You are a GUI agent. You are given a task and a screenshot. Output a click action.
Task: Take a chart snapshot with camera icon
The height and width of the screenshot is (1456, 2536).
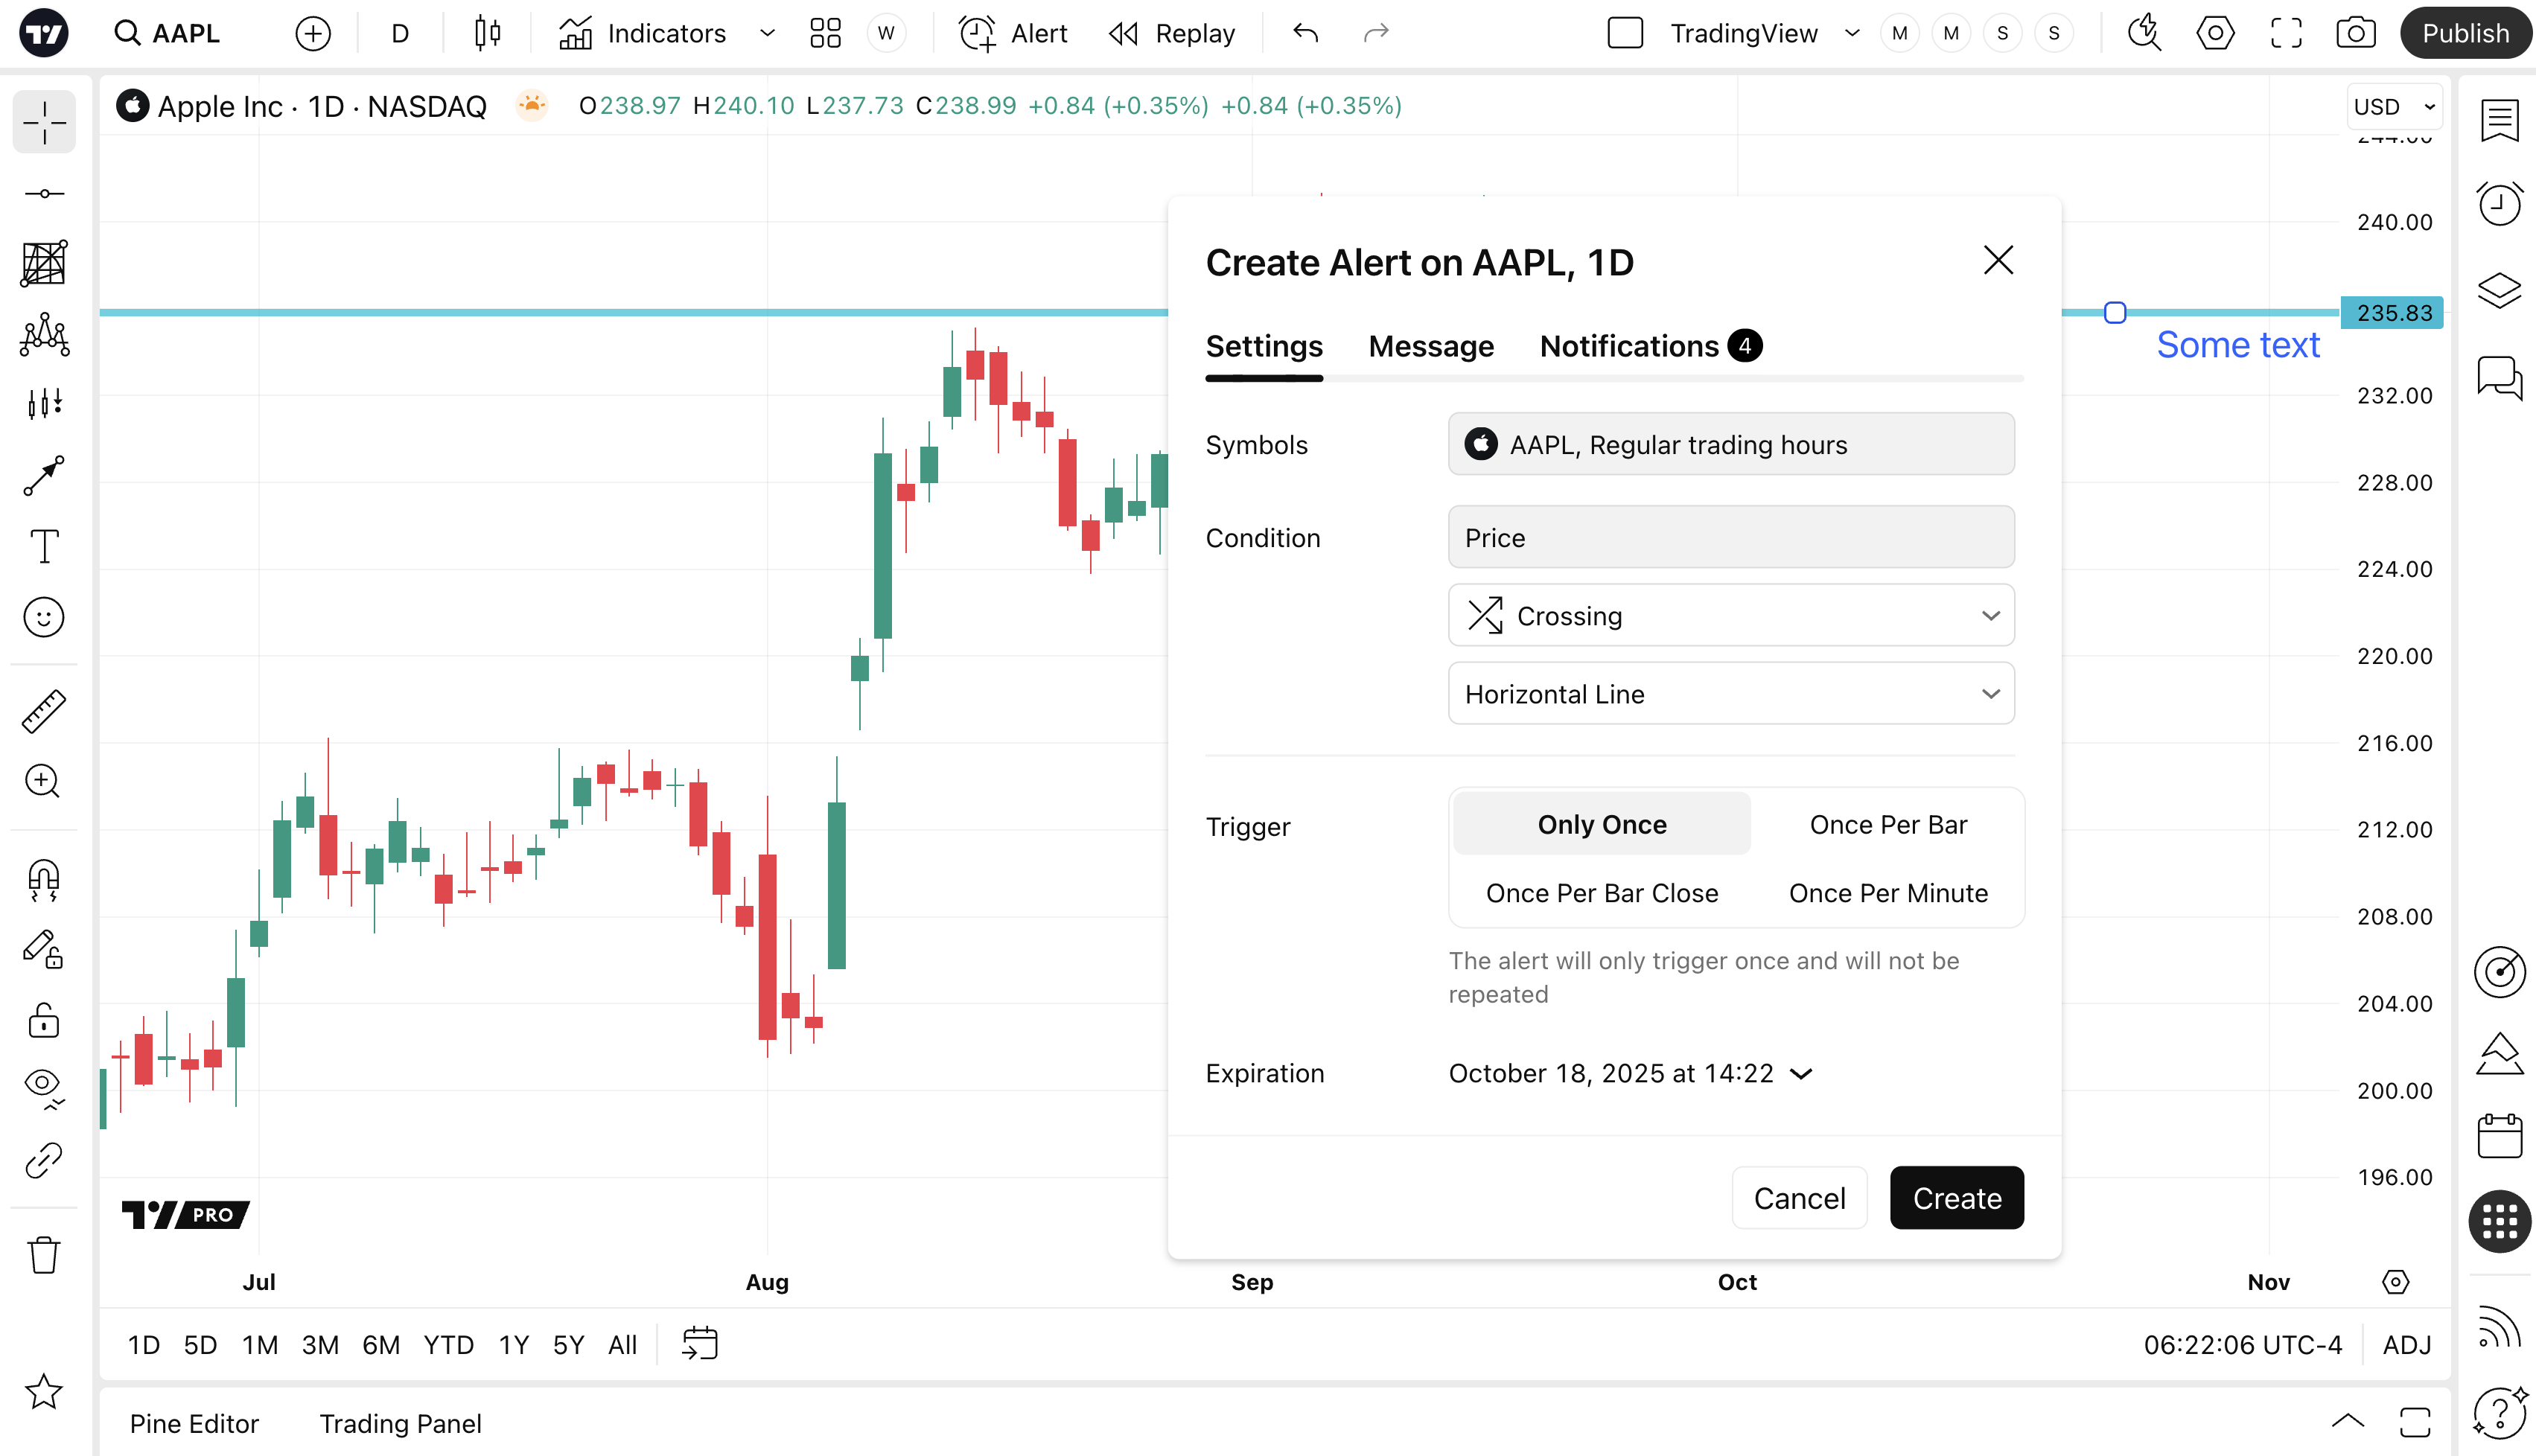coord(2355,33)
